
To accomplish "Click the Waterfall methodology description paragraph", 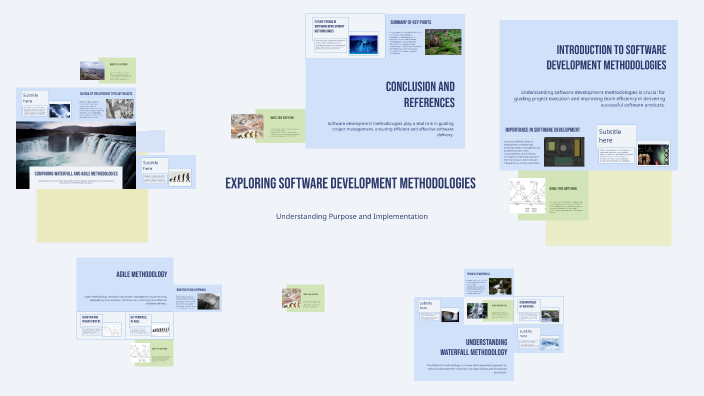I will pyautogui.click(x=466, y=369).
